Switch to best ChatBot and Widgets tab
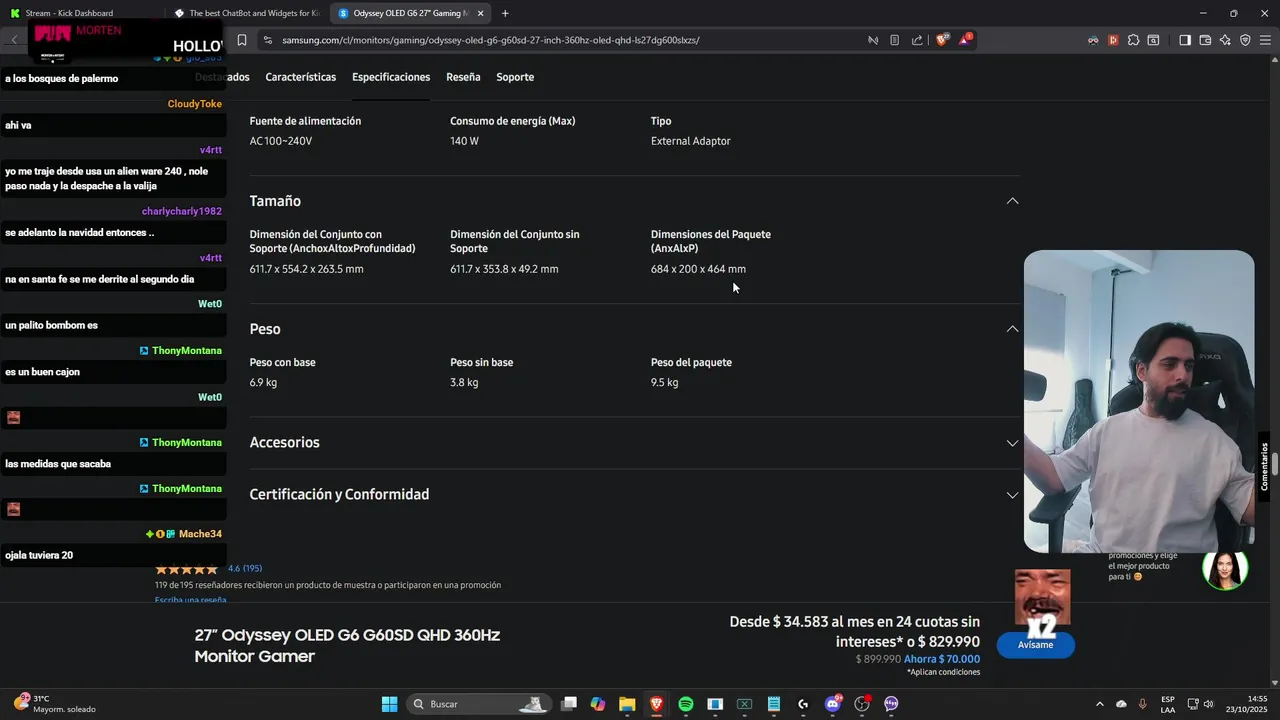 (x=246, y=13)
